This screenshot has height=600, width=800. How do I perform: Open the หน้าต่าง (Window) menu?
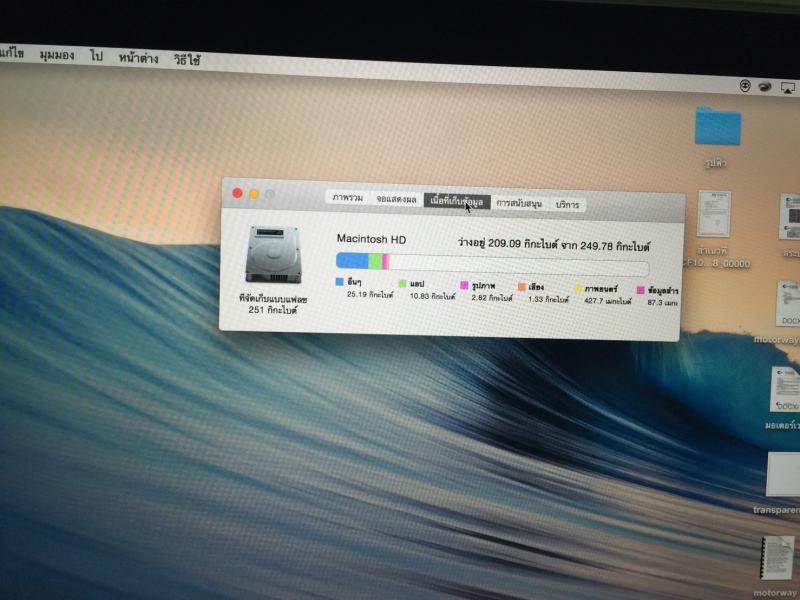[139, 59]
